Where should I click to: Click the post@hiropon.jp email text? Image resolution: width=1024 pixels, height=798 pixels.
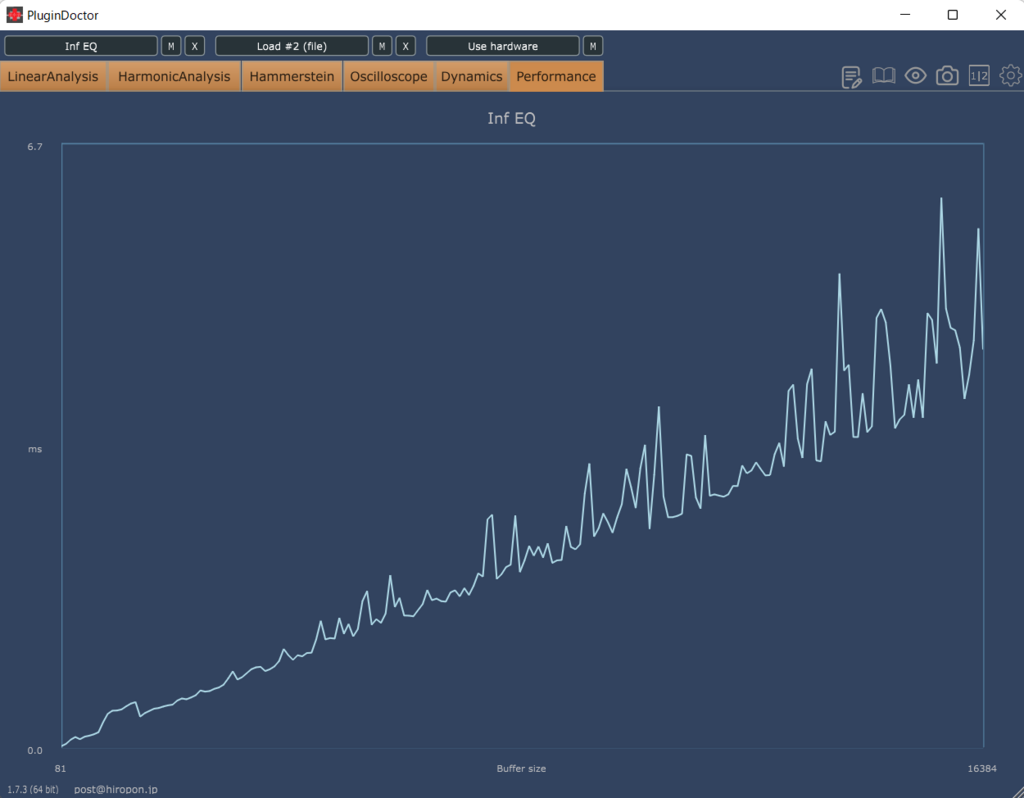[x=116, y=790]
